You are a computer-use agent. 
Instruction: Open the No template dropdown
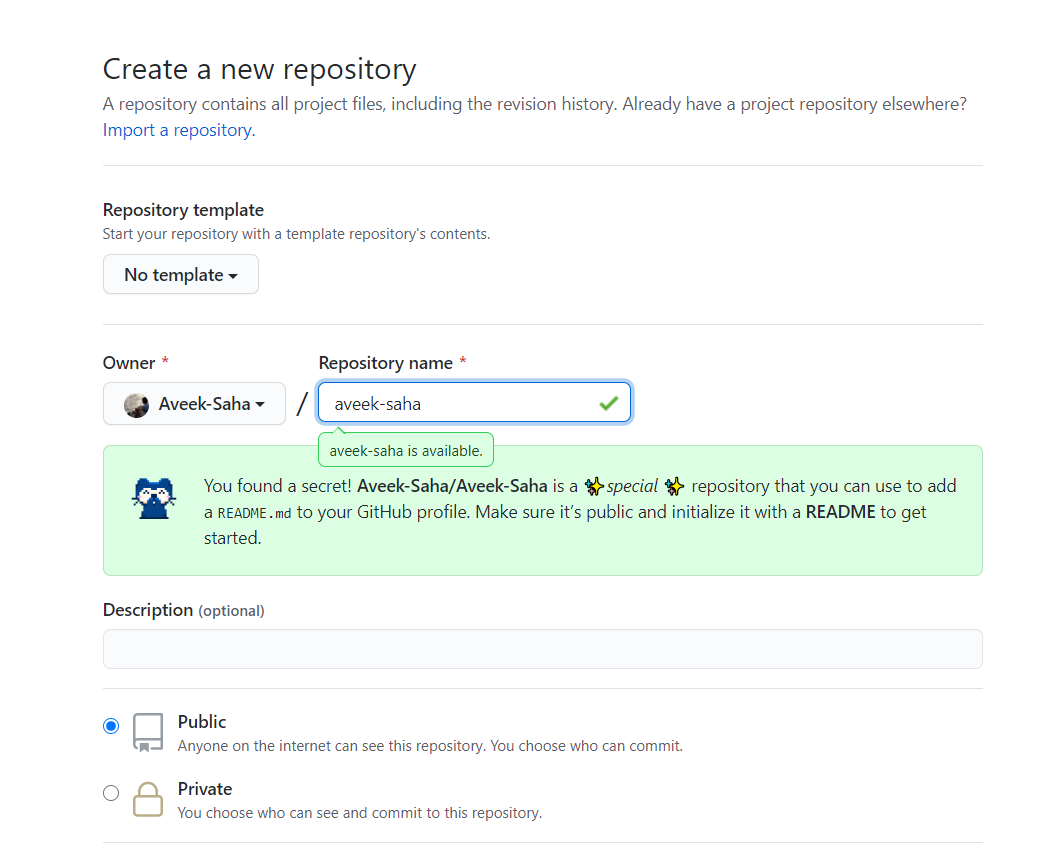coord(180,274)
